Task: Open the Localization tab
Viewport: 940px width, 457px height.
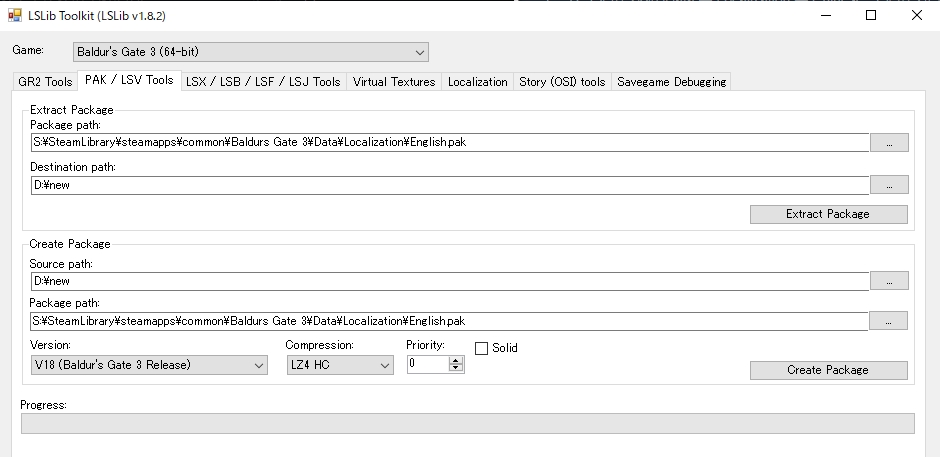Action: (x=478, y=82)
